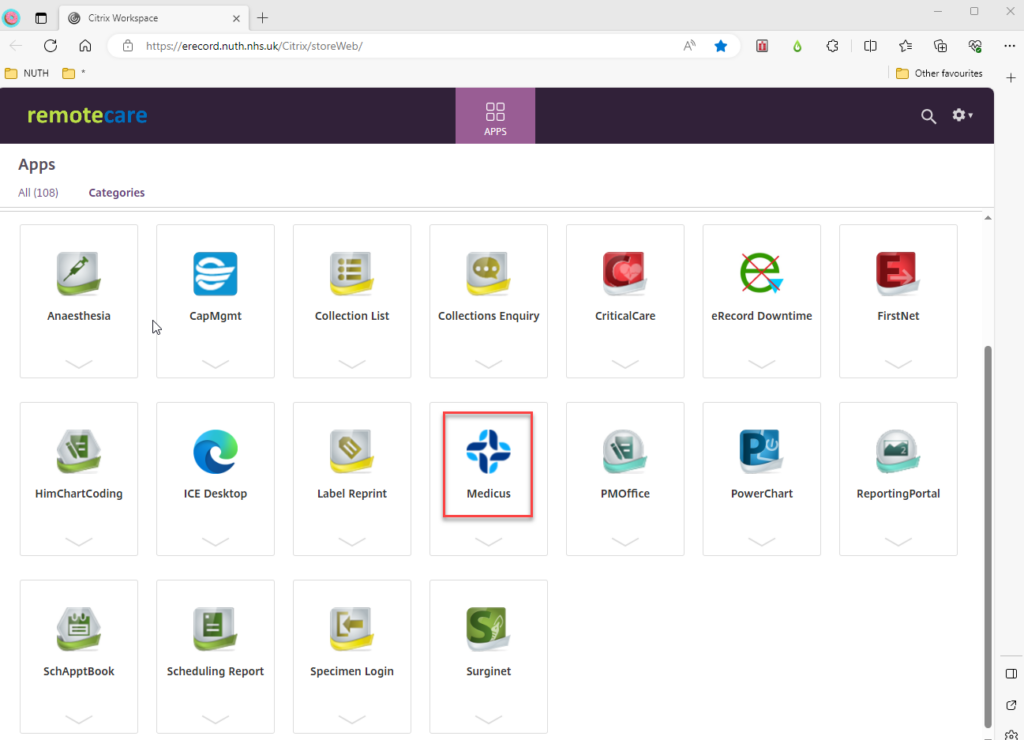Open the red extension icon in toolbar
1024x740 pixels.
coord(761,46)
